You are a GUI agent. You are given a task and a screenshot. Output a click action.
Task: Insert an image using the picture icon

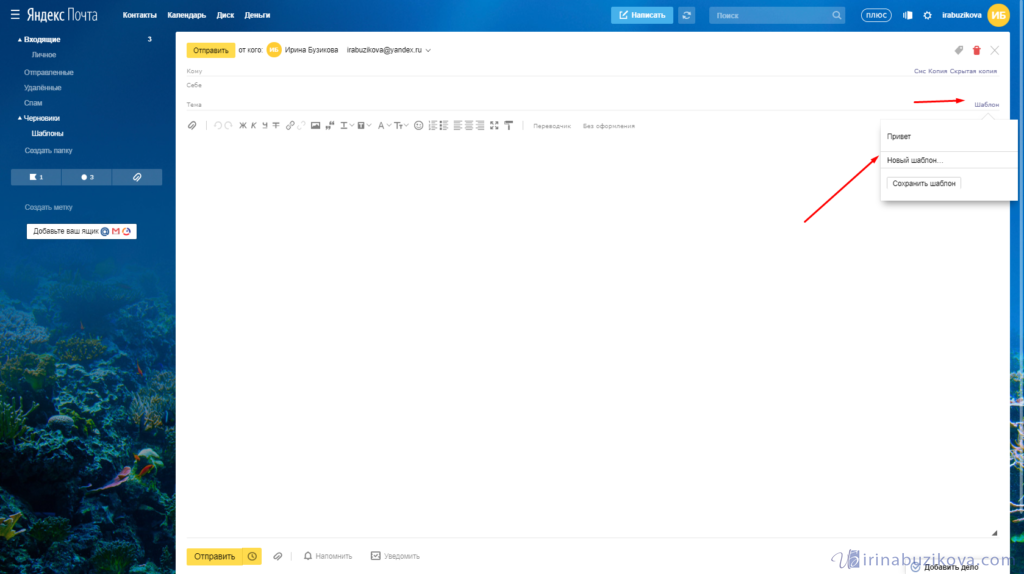point(315,126)
